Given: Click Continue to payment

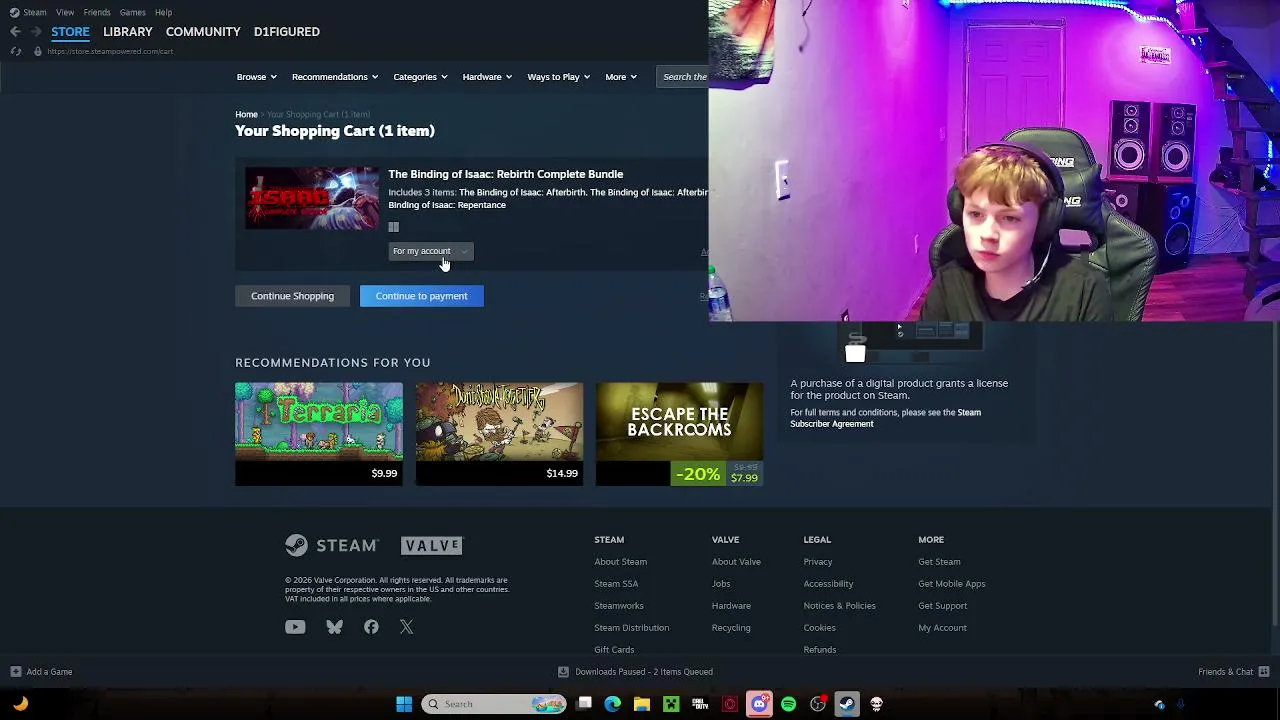Looking at the screenshot, I should 421,296.
